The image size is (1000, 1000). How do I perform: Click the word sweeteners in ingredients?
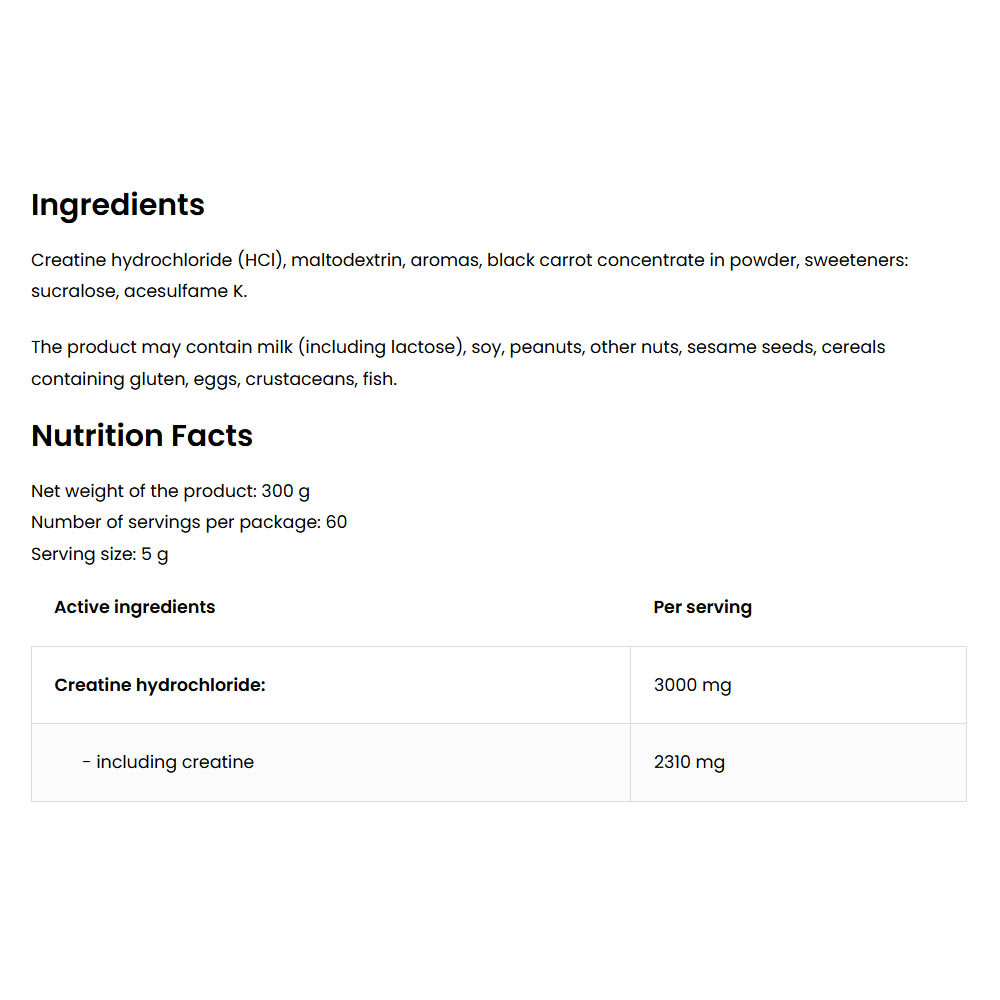pos(855,261)
